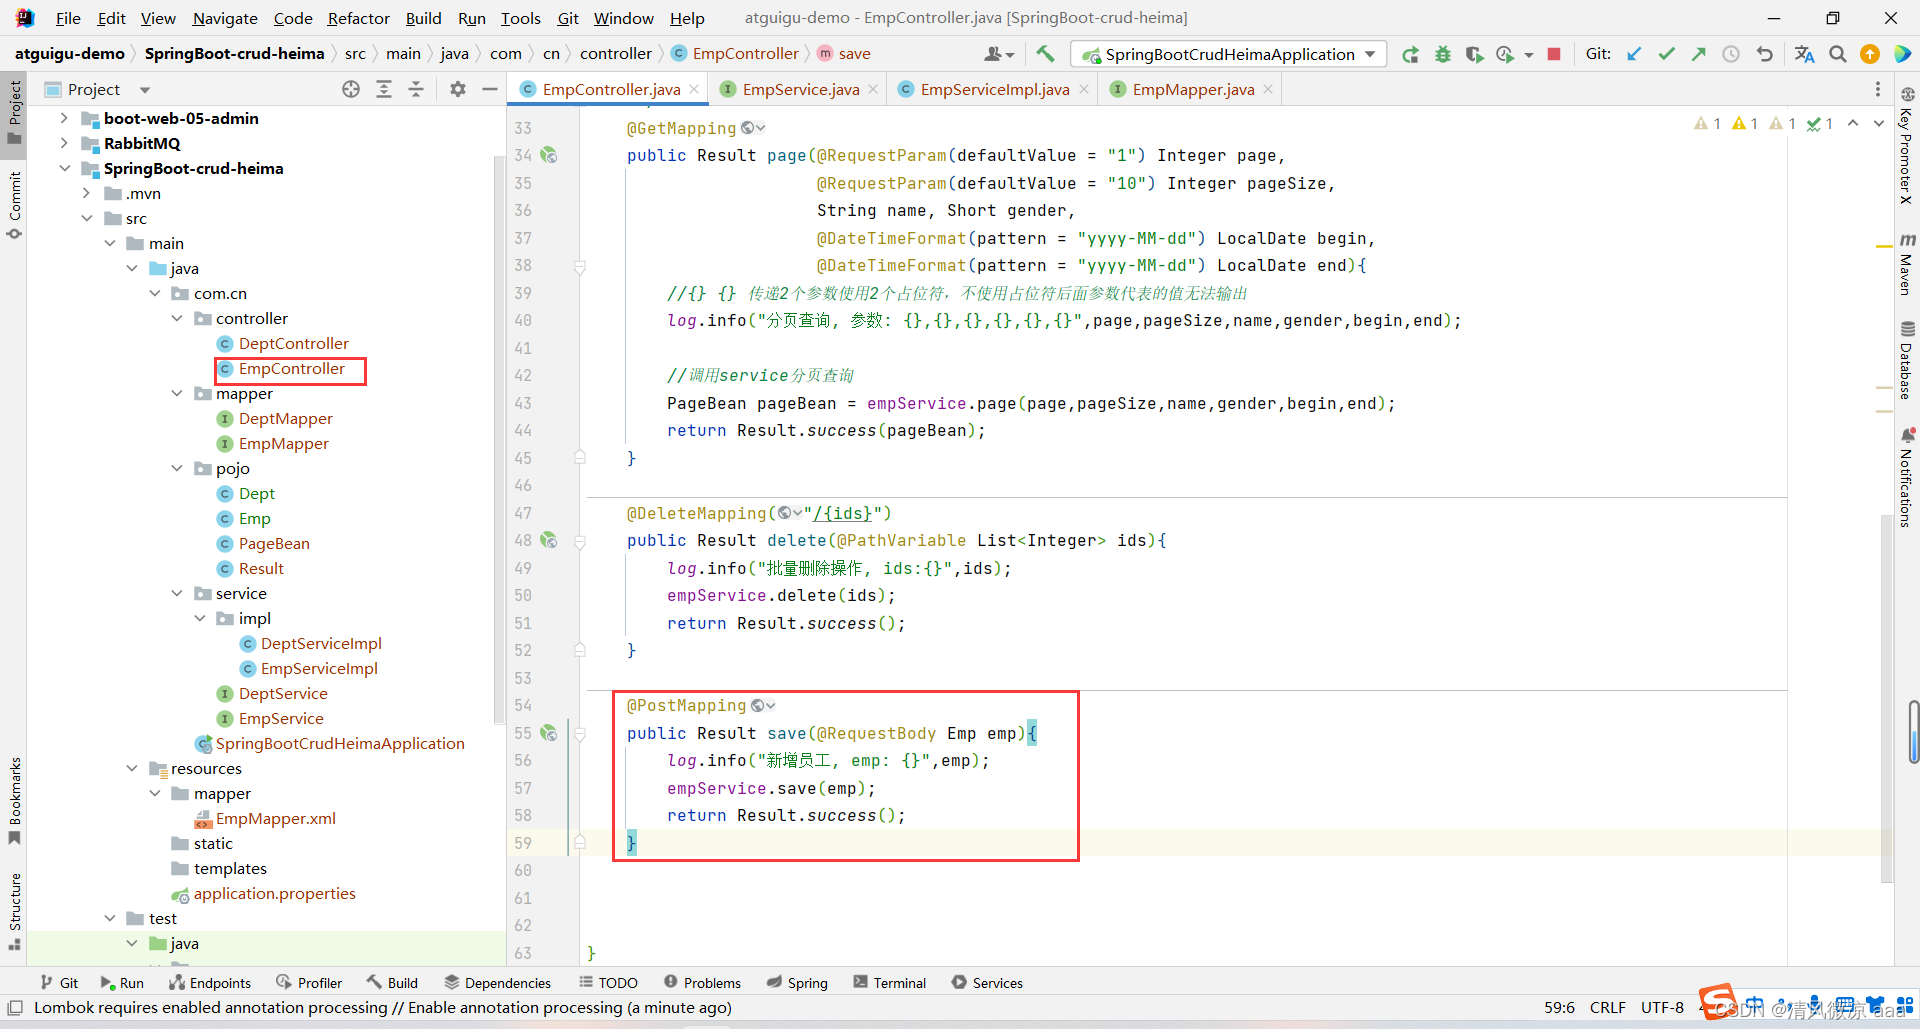Start debugging with the bug icon

1442,54
